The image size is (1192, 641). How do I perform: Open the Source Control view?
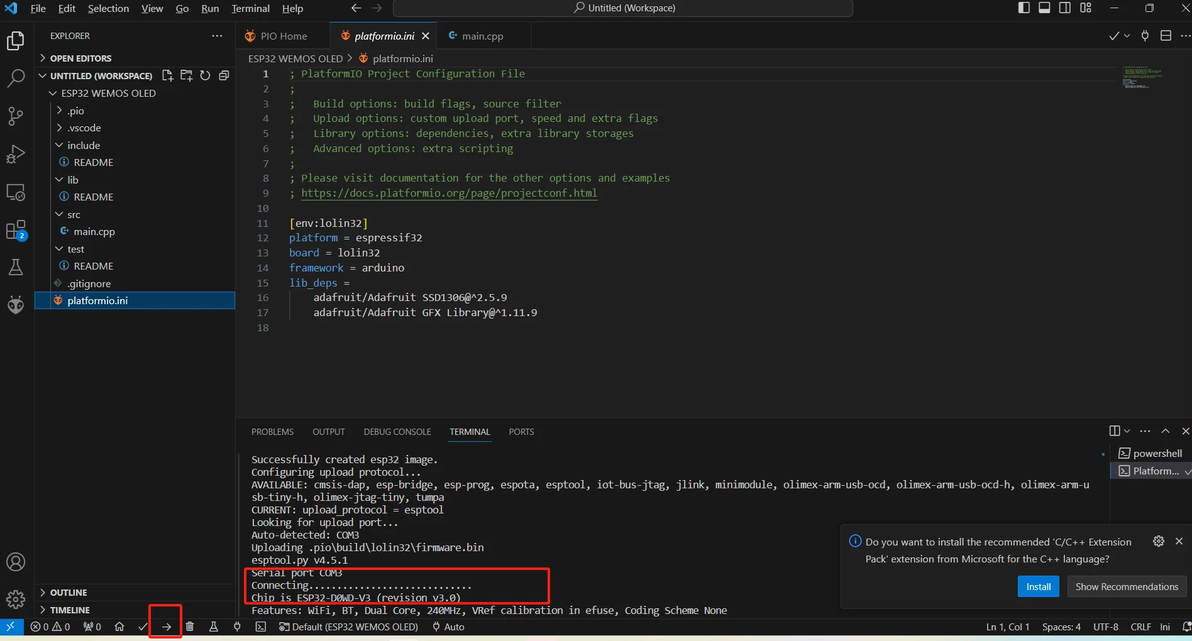[x=15, y=116]
